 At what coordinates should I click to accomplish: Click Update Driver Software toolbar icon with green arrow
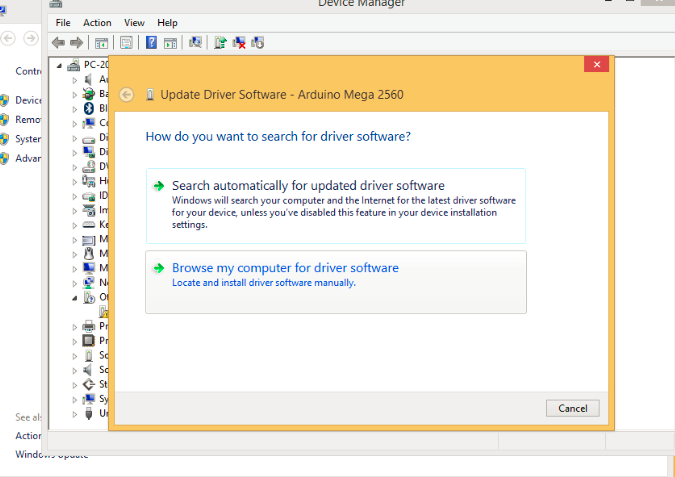[220, 42]
